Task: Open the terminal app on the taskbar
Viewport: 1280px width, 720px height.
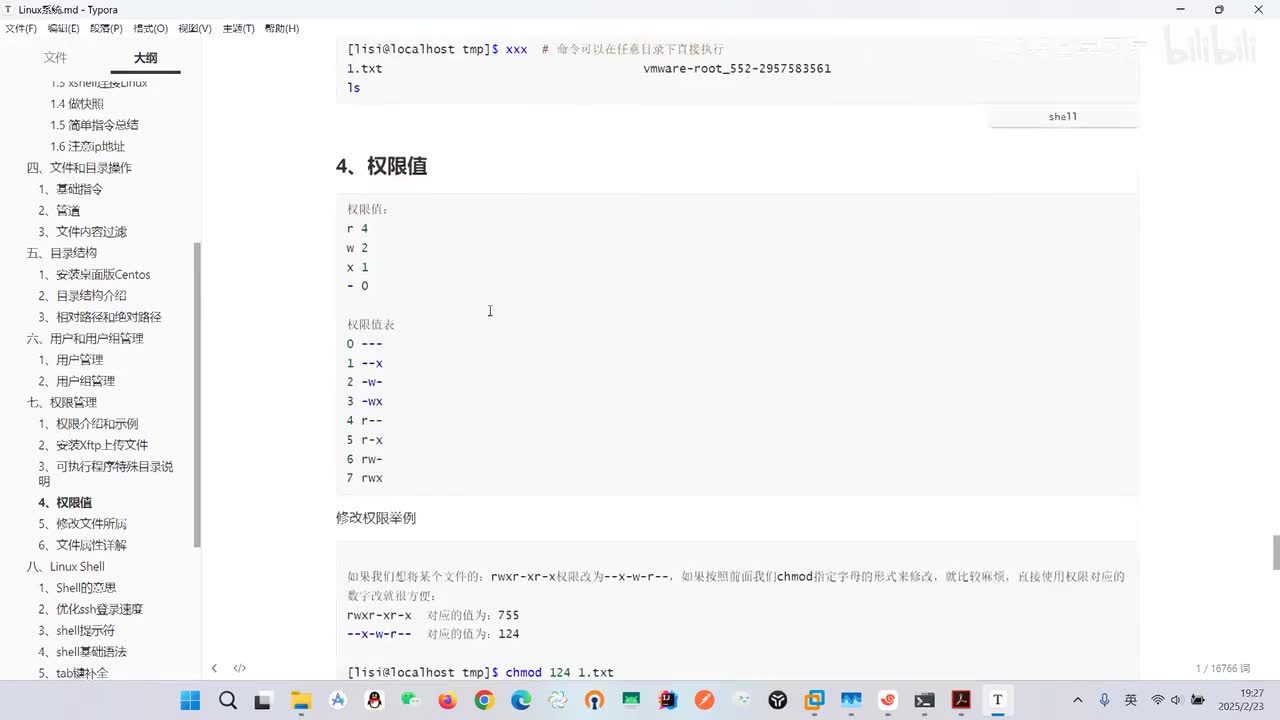Action: point(925,700)
